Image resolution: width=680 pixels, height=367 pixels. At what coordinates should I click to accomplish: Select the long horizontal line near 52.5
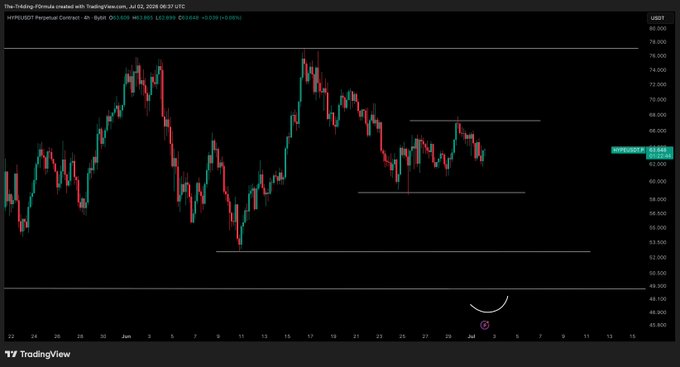[403, 251]
